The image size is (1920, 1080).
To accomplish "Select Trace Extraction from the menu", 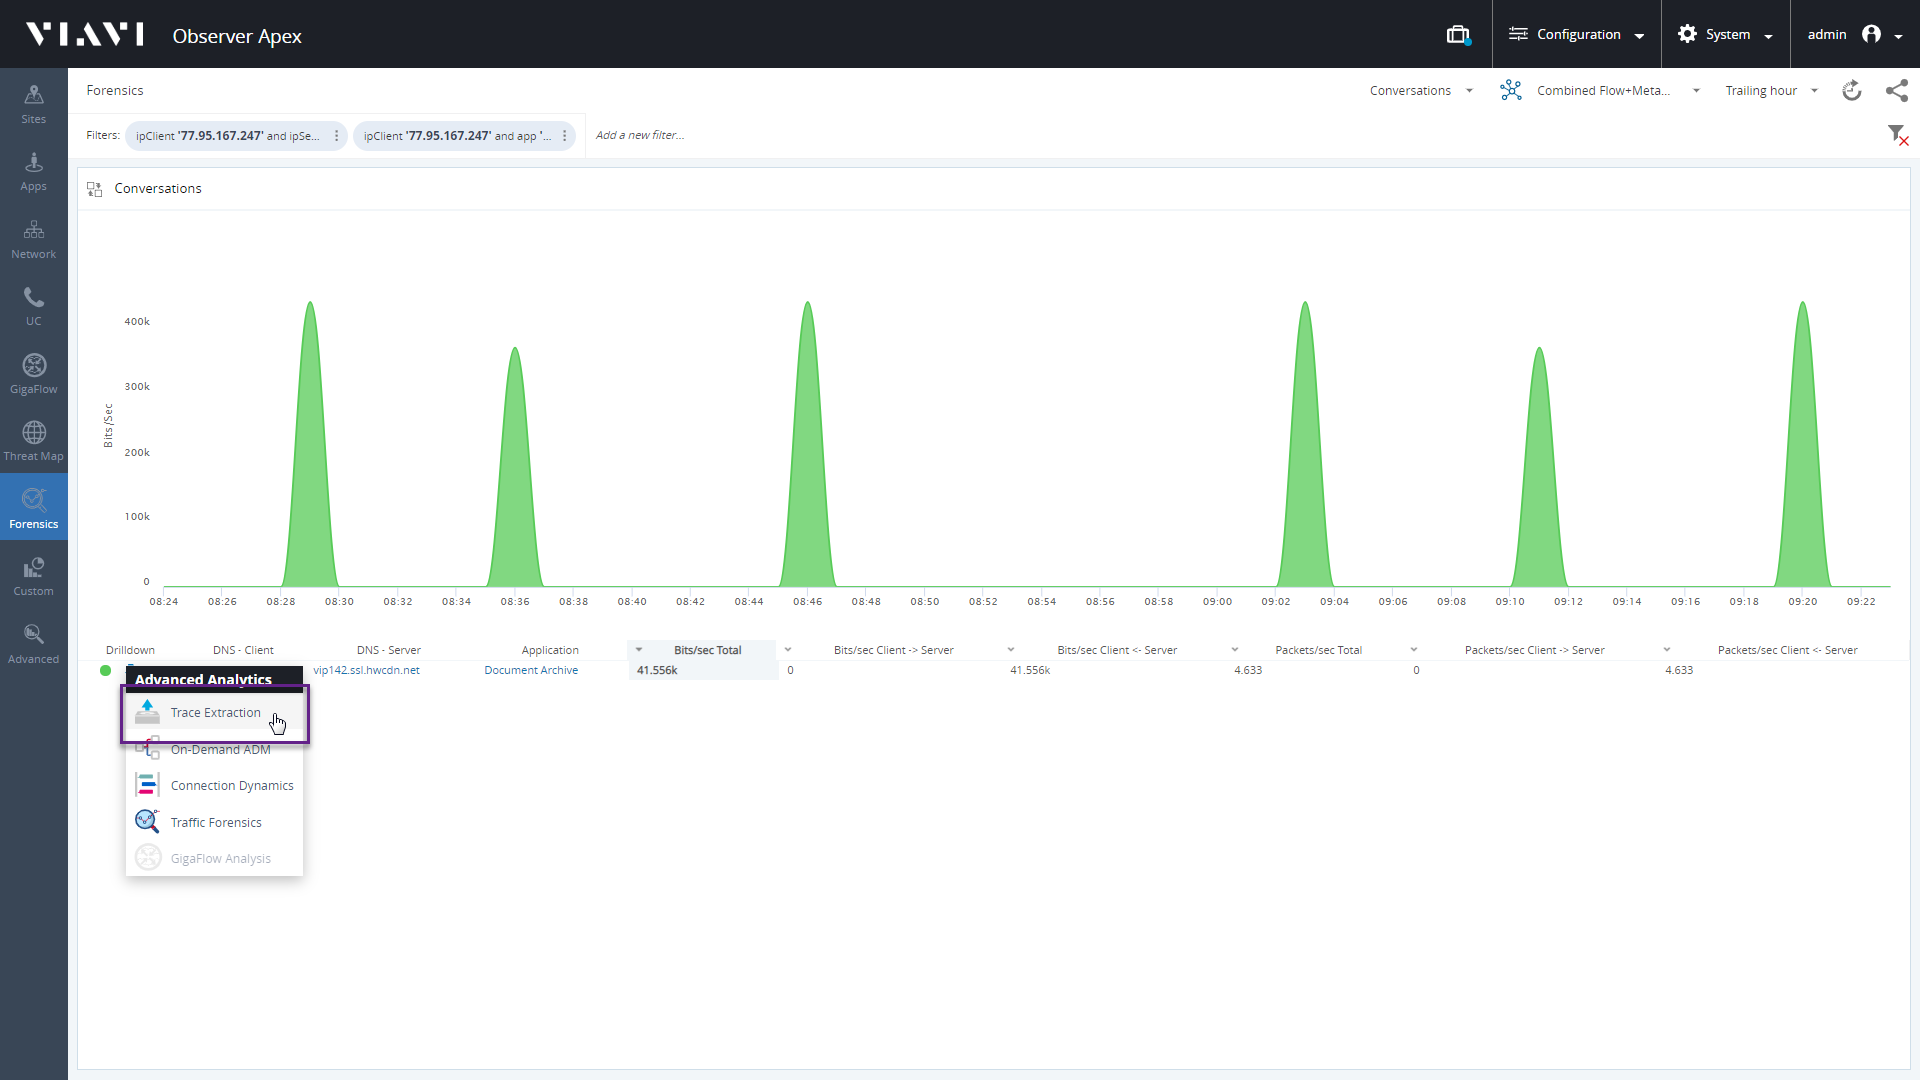I will [x=215, y=713].
